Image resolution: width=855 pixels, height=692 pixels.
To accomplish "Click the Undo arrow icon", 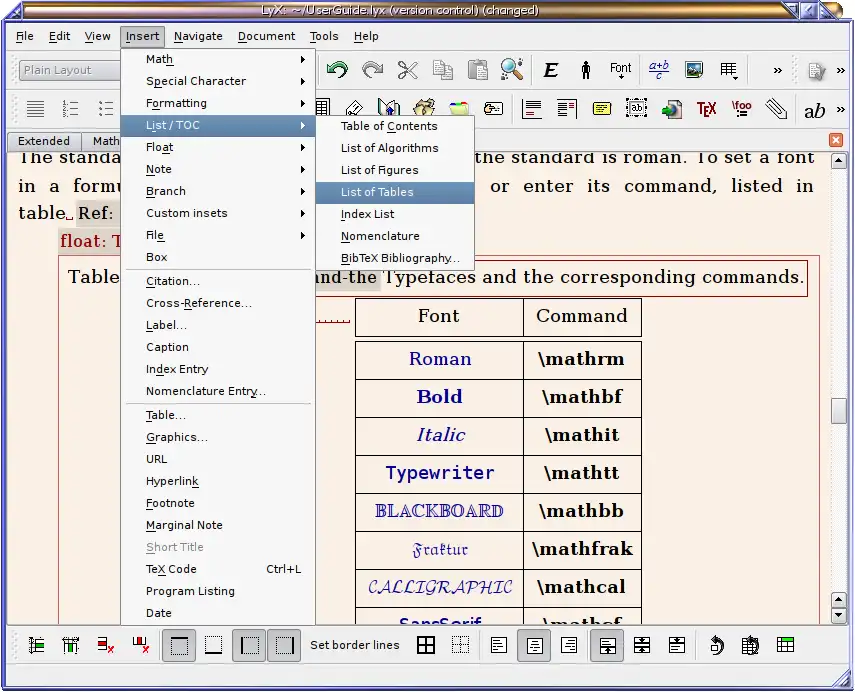I will point(337,70).
